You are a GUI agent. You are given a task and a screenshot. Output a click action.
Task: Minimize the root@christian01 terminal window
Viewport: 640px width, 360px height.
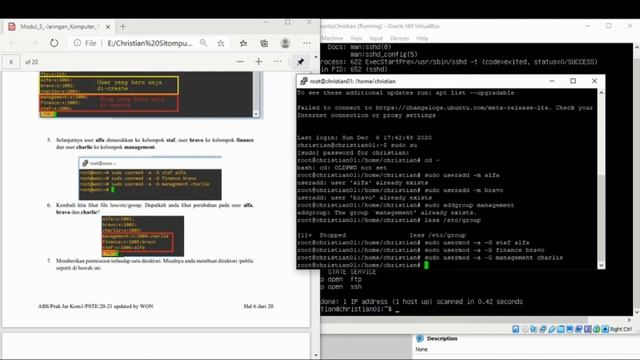(x=552, y=81)
